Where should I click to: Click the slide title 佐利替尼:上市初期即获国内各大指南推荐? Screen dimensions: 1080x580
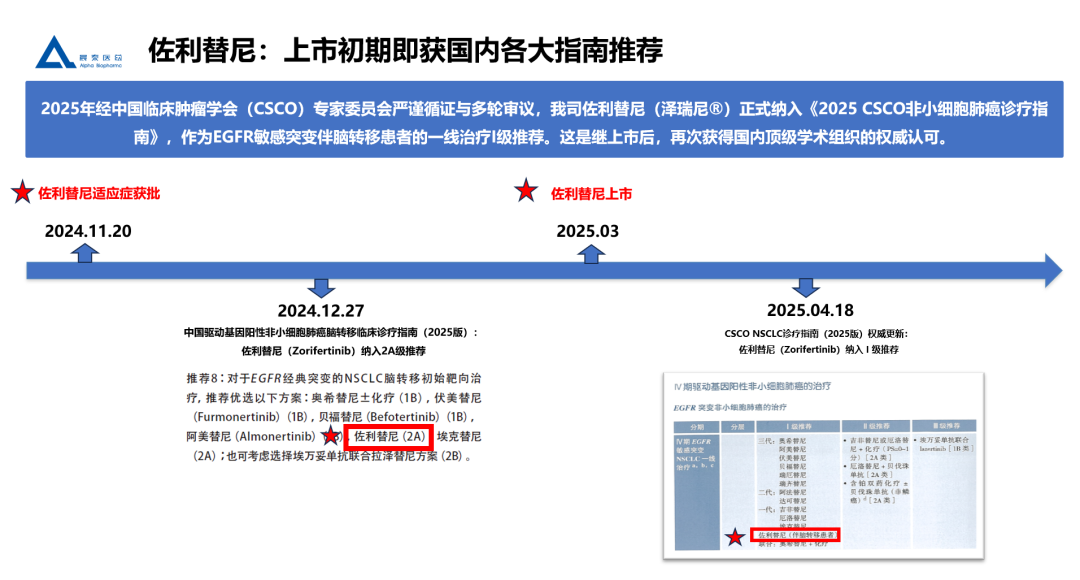[x=406, y=50]
